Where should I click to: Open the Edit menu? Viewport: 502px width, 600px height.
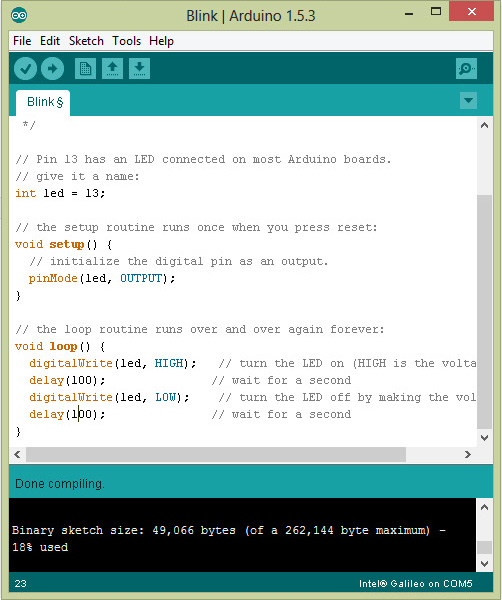coord(50,41)
